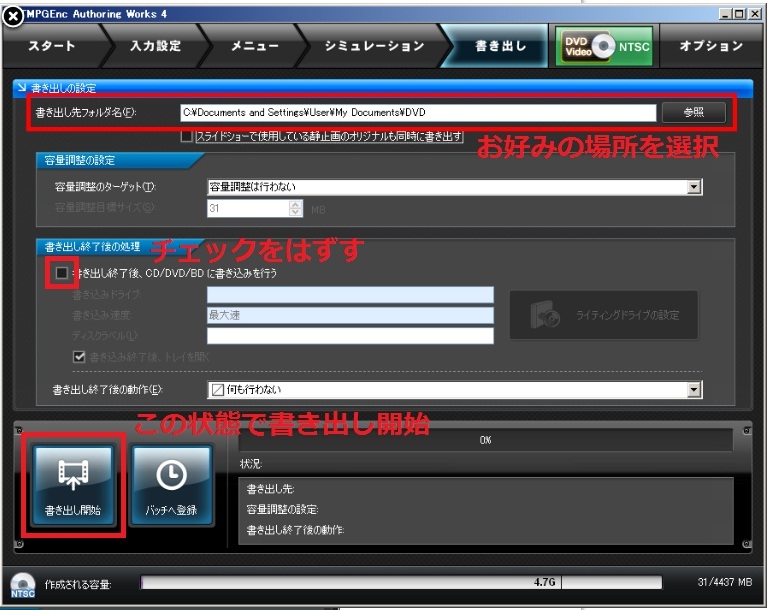Click the 31/4437 MB capacity text

(724, 582)
